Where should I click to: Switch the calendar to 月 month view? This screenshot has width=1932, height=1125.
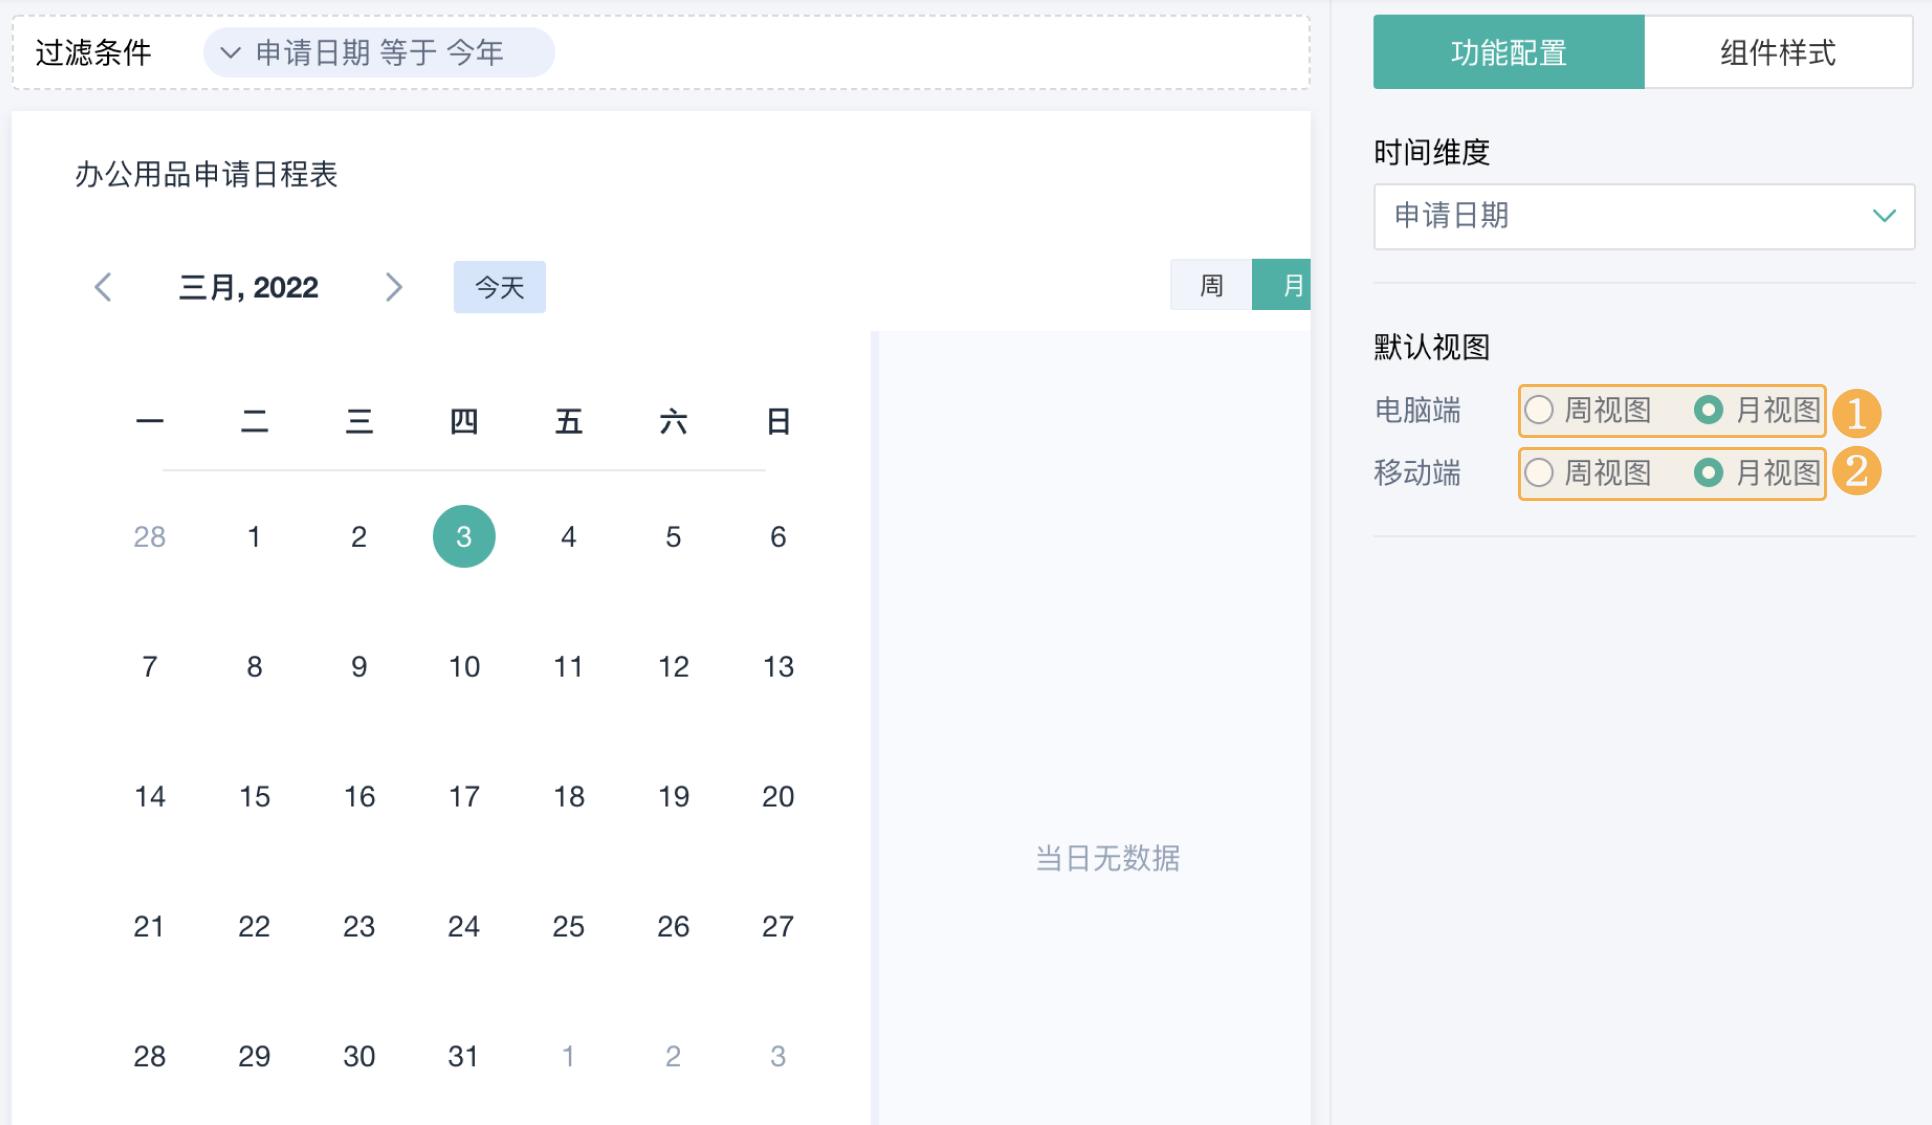point(1292,286)
